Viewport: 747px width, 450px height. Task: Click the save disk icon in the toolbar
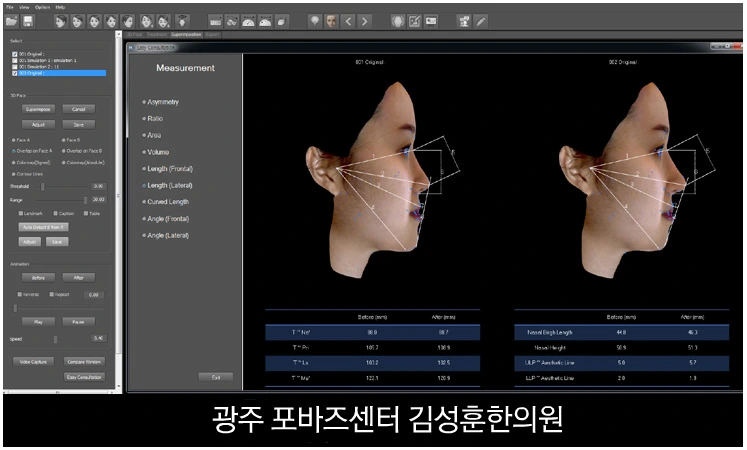coord(29,21)
